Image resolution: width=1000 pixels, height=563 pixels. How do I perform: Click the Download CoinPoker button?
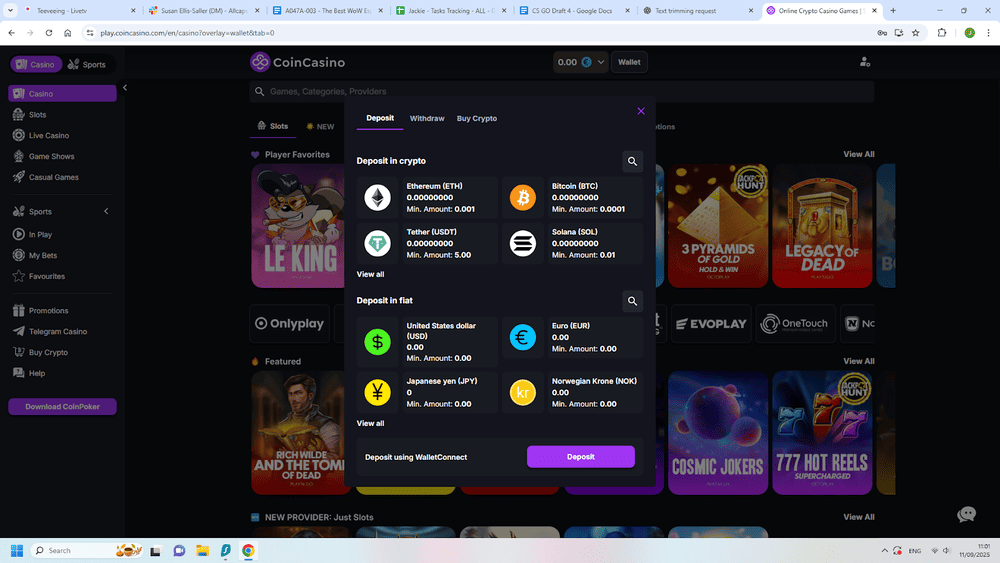click(x=62, y=407)
